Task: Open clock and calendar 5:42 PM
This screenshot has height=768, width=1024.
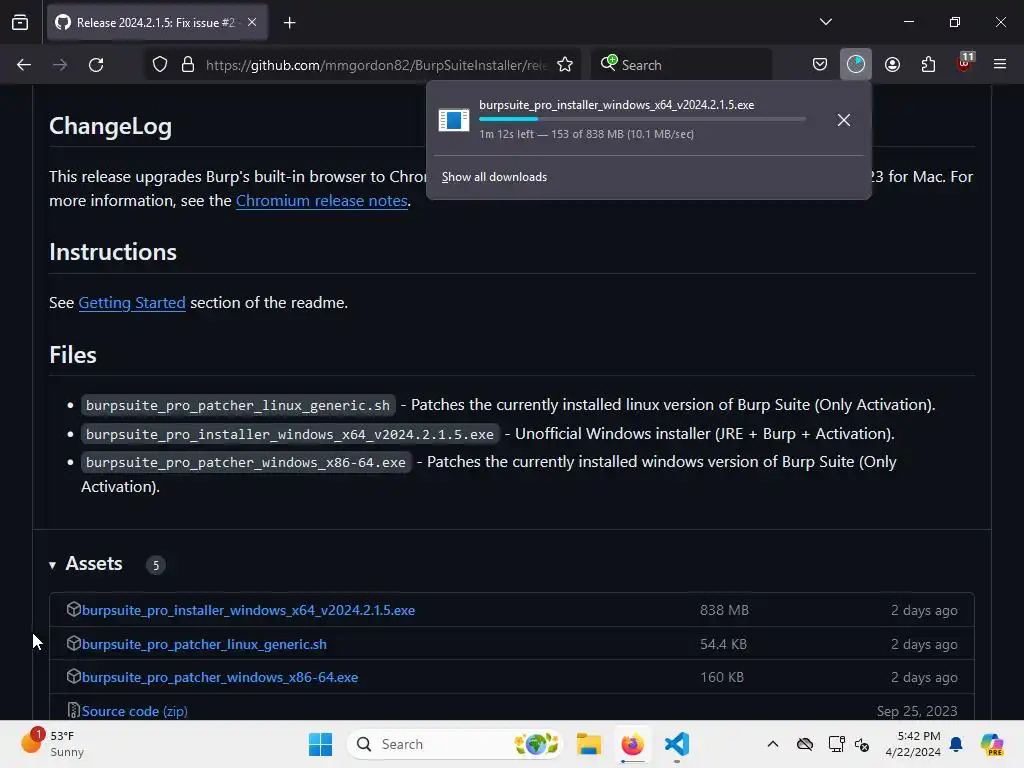Action: (912, 744)
